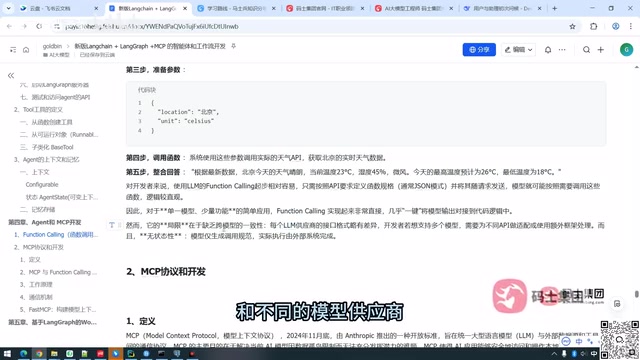Go to outline item 3. 工作原理

click(36, 284)
